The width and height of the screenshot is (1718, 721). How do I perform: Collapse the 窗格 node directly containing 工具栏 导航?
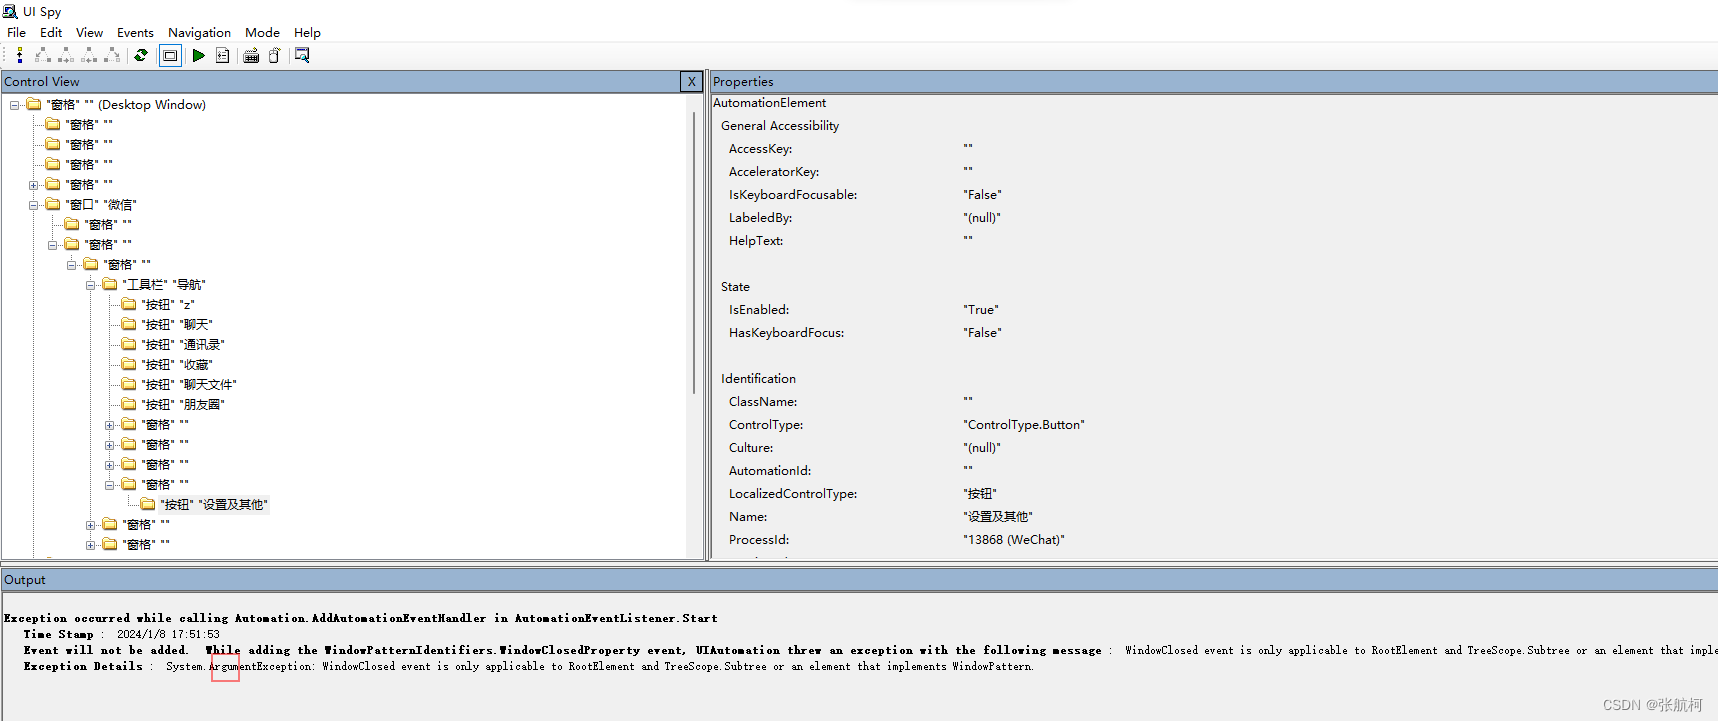(x=72, y=265)
